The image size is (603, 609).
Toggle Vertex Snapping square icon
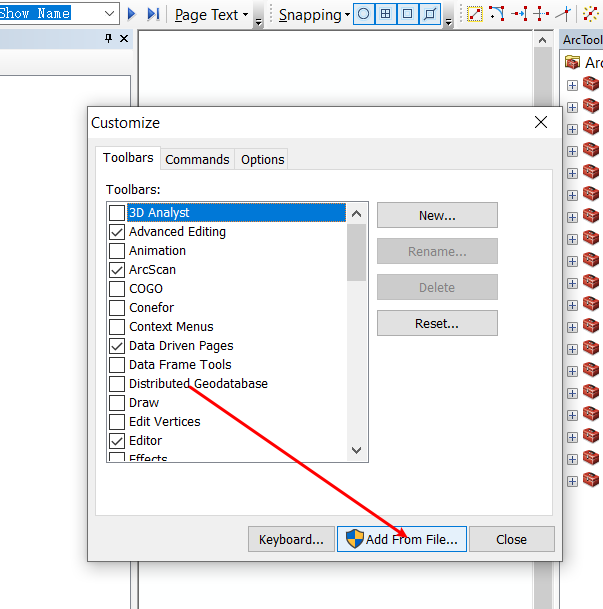(407, 14)
